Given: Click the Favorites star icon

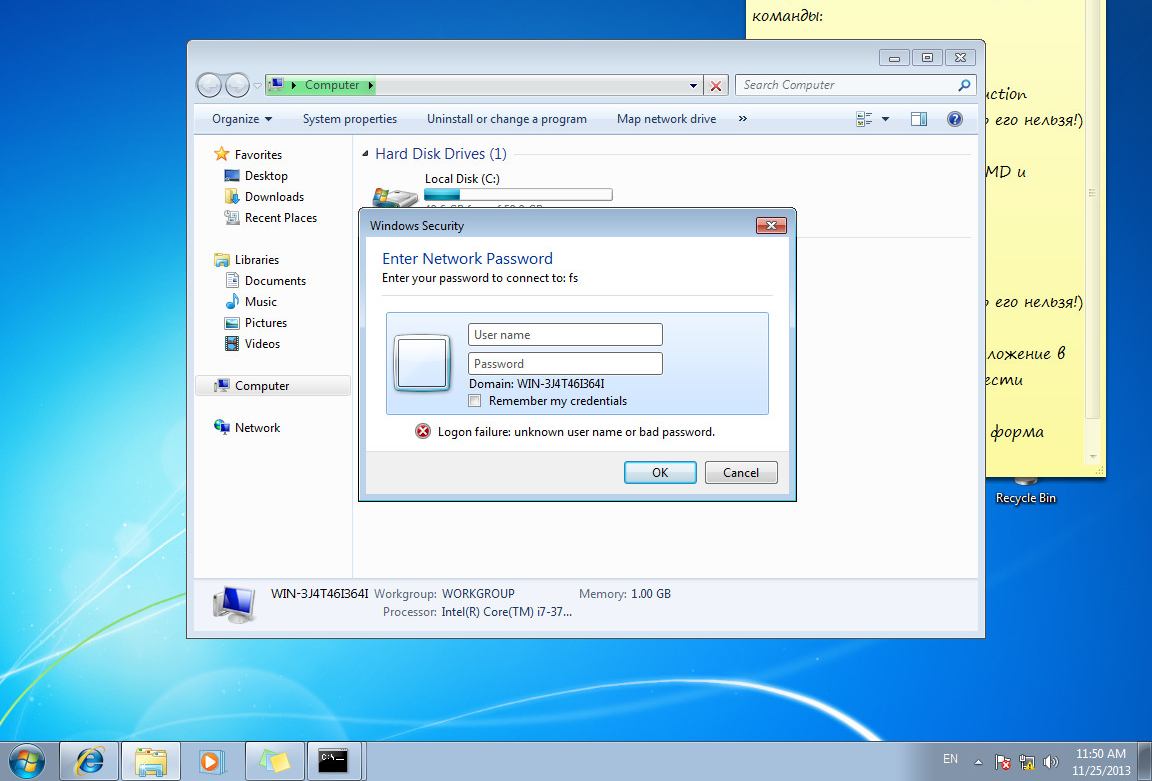Looking at the screenshot, I should click(221, 154).
